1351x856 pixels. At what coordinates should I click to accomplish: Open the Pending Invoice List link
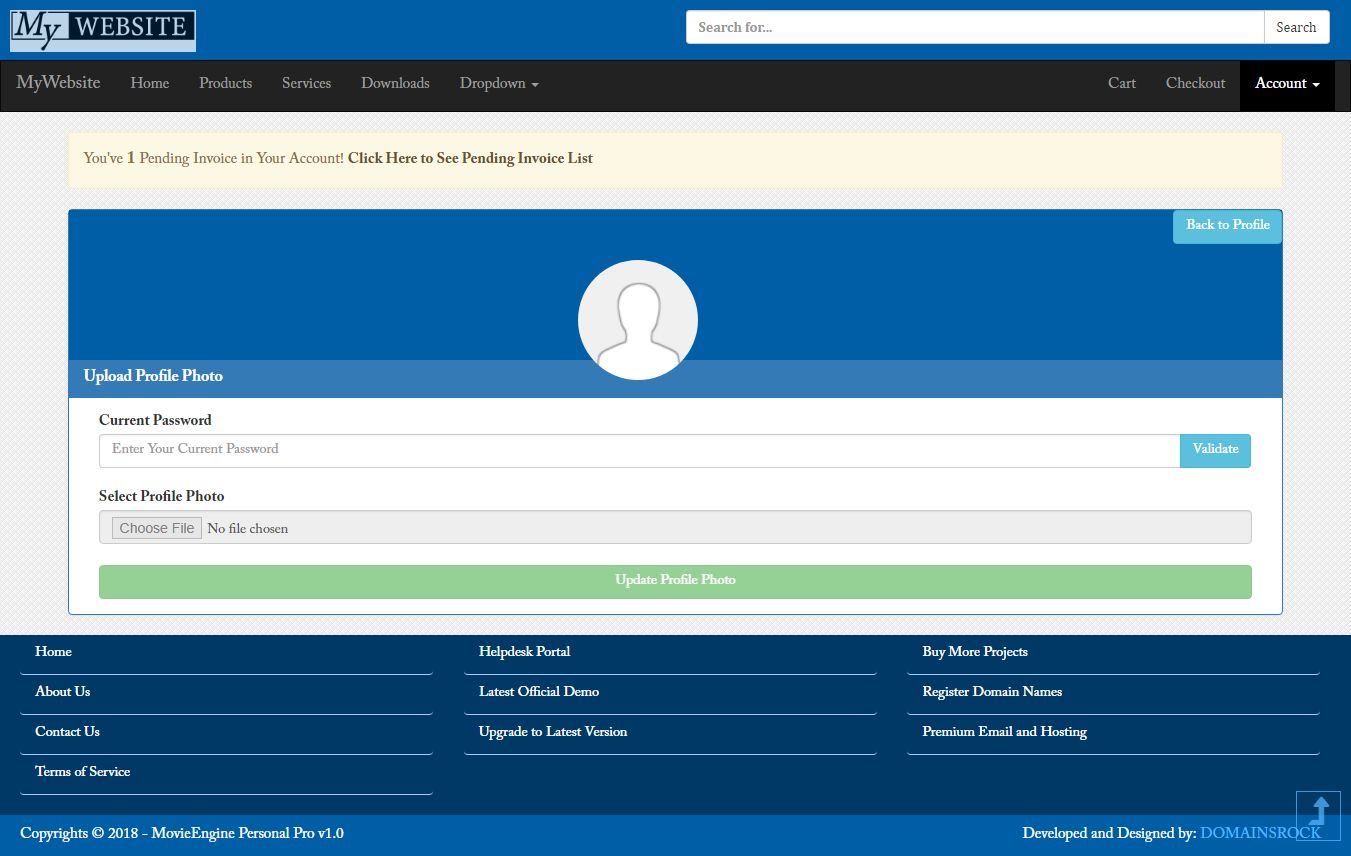pos(470,159)
